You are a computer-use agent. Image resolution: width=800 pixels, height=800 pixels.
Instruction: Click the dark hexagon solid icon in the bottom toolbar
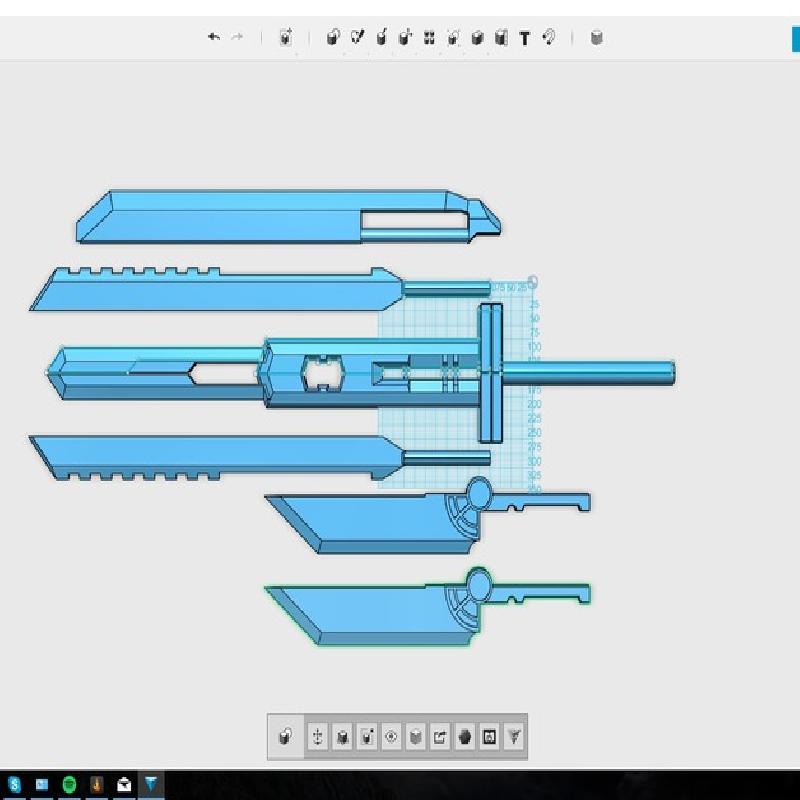[x=464, y=737]
